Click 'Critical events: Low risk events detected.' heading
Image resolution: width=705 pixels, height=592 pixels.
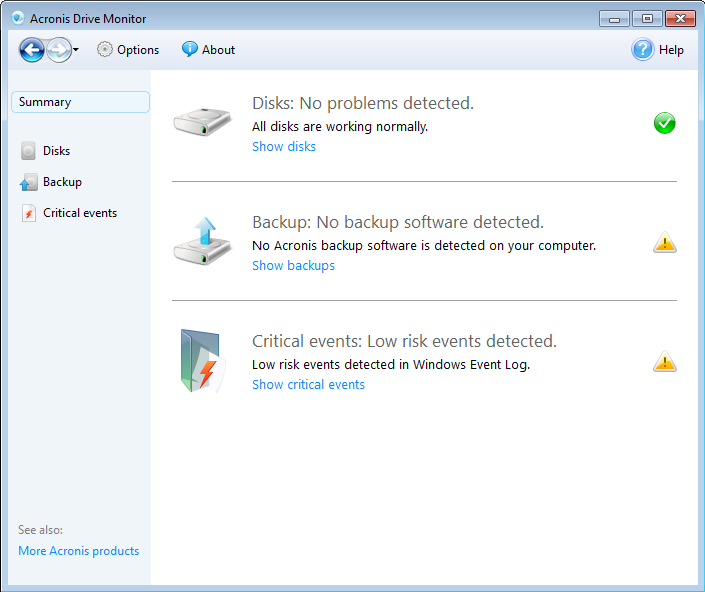click(404, 342)
